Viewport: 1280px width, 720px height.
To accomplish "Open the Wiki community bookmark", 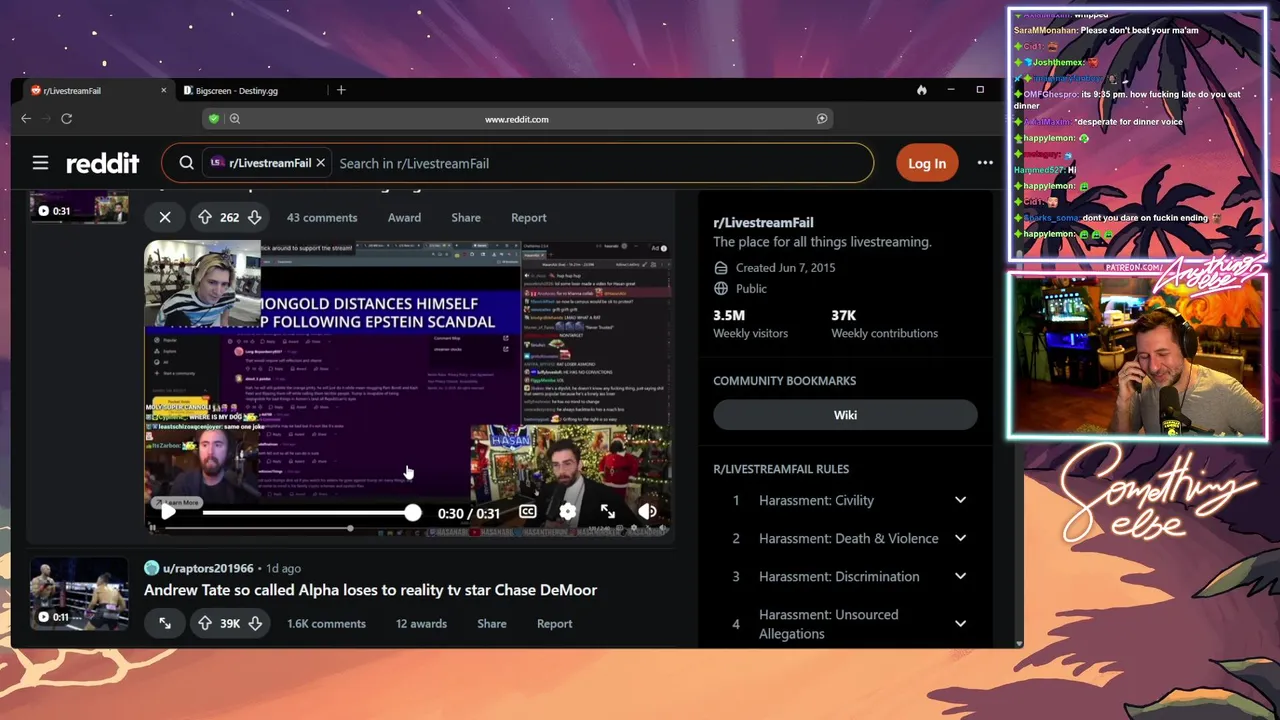I will [845, 415].
